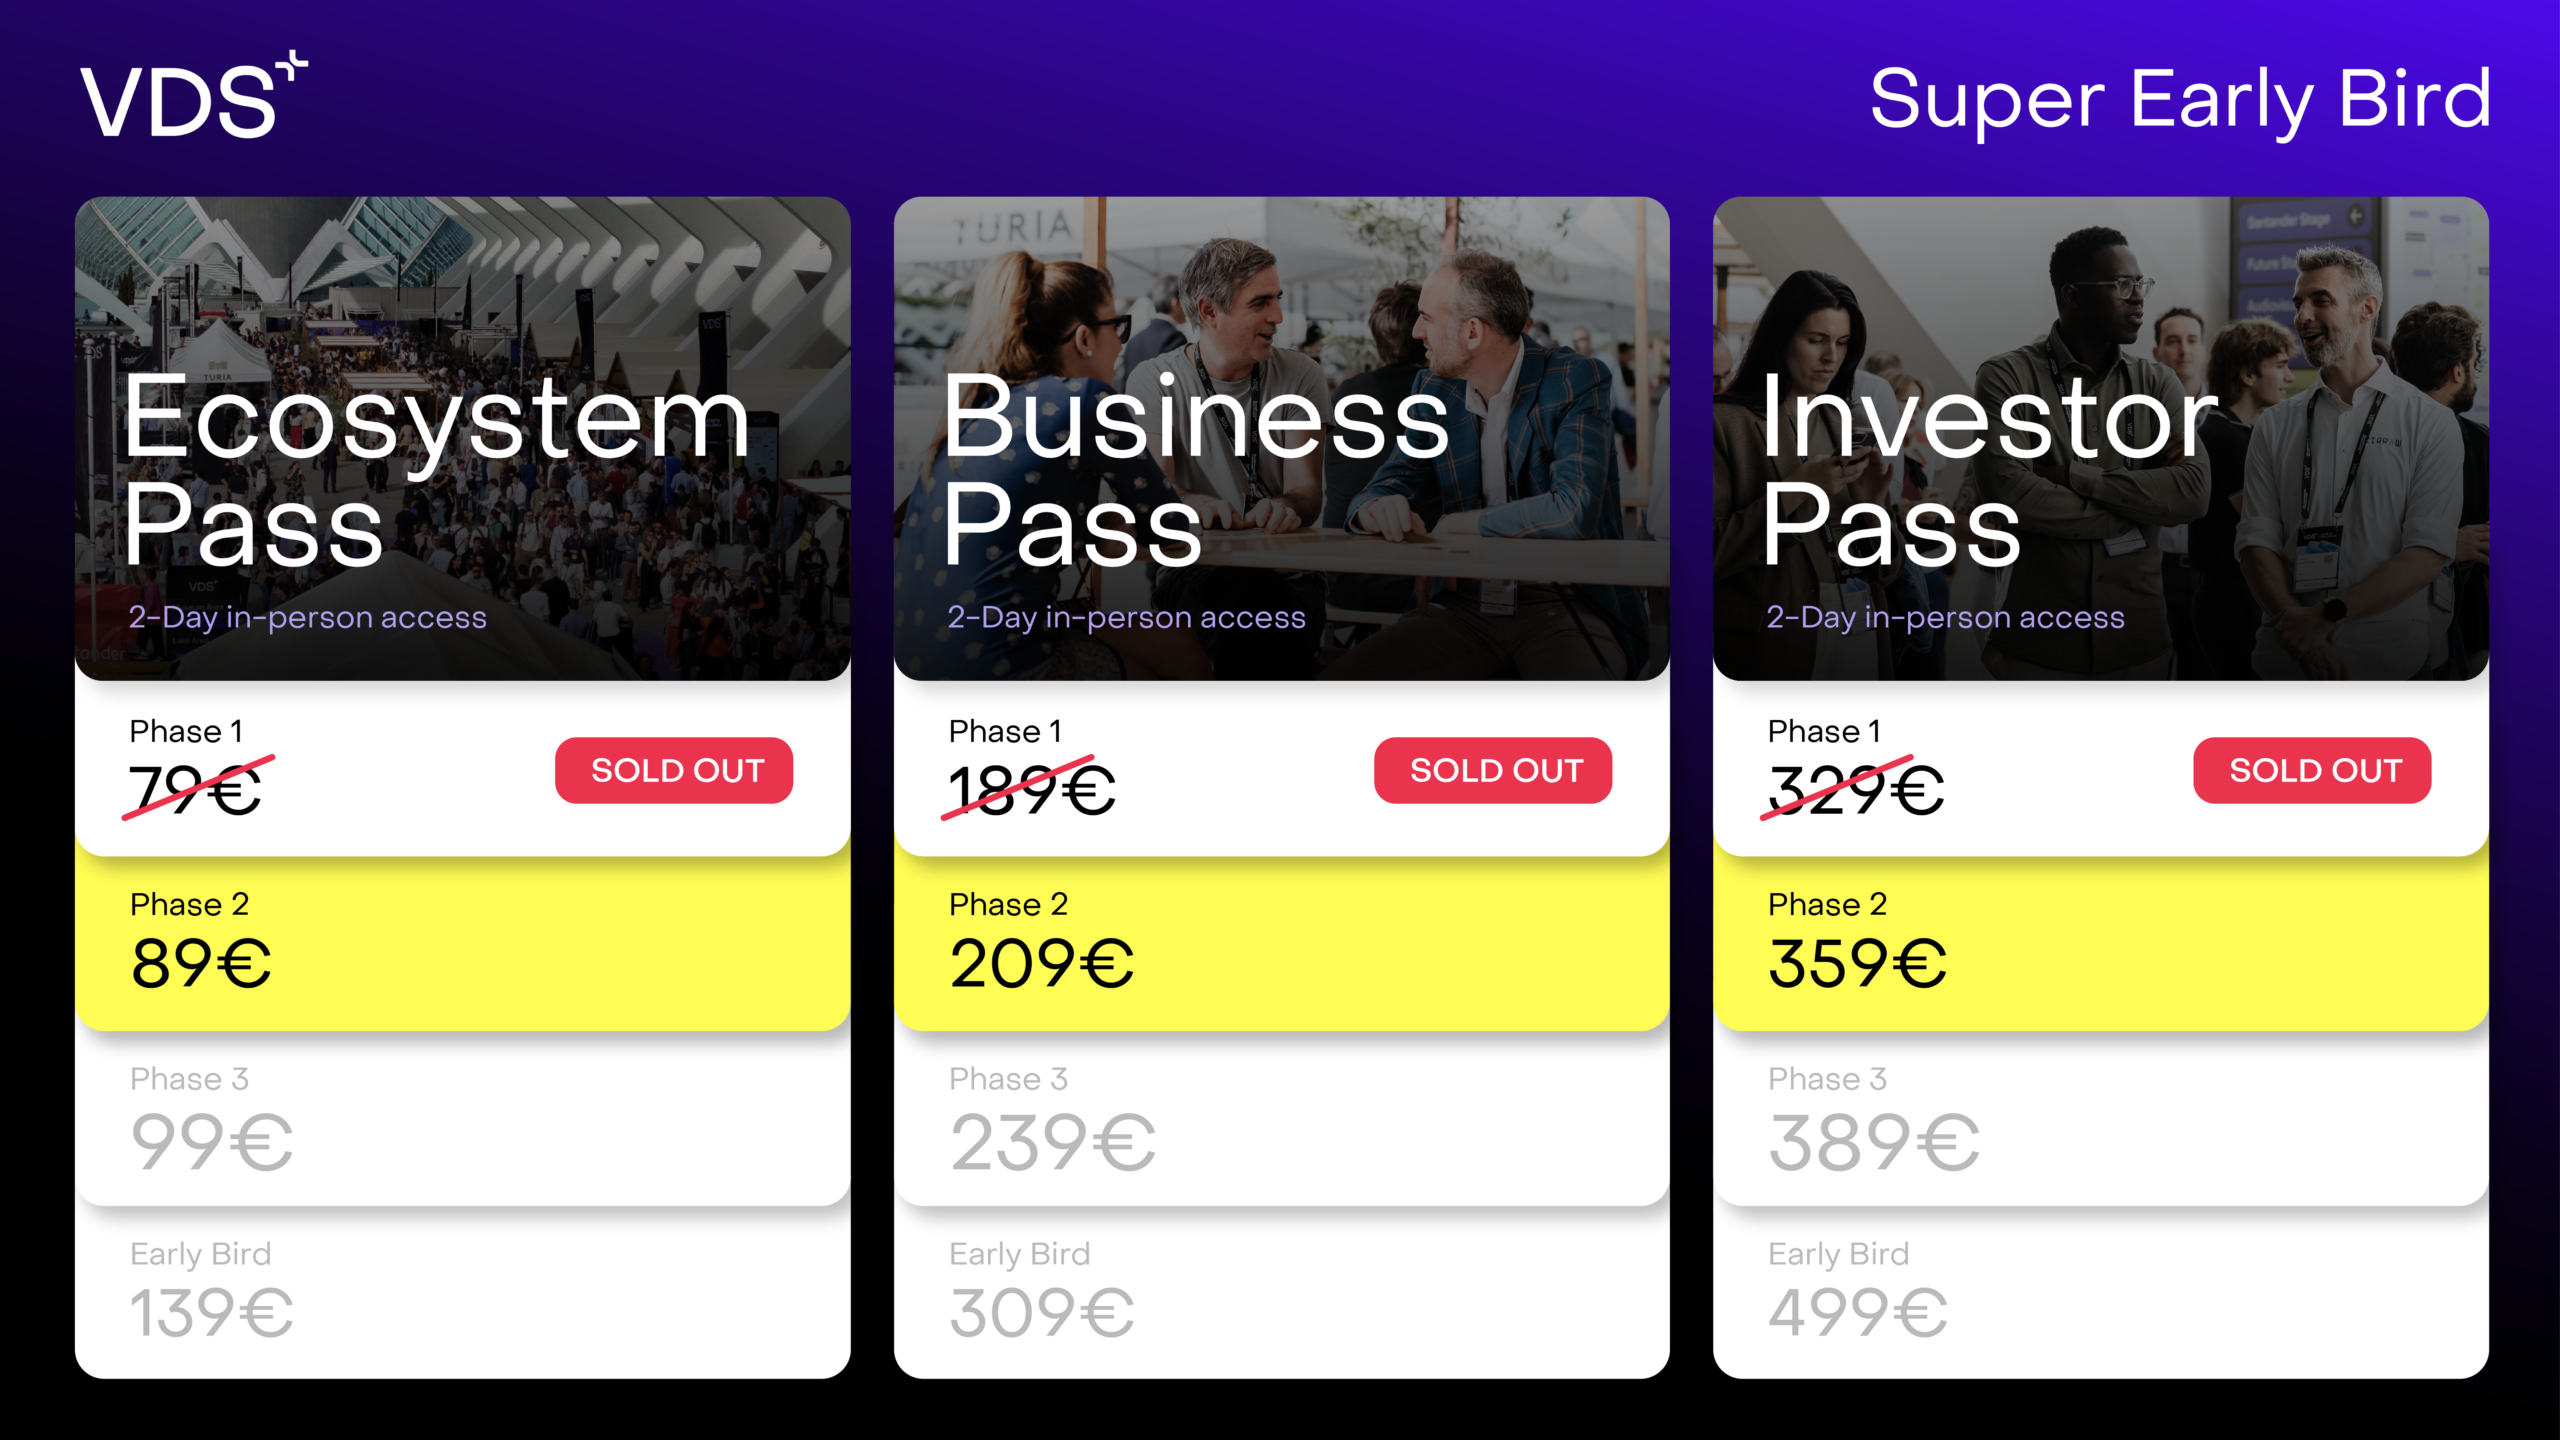Pick Investor Early Bird price 499€
The image size is (2560, 1440).
(2100, 1292)
